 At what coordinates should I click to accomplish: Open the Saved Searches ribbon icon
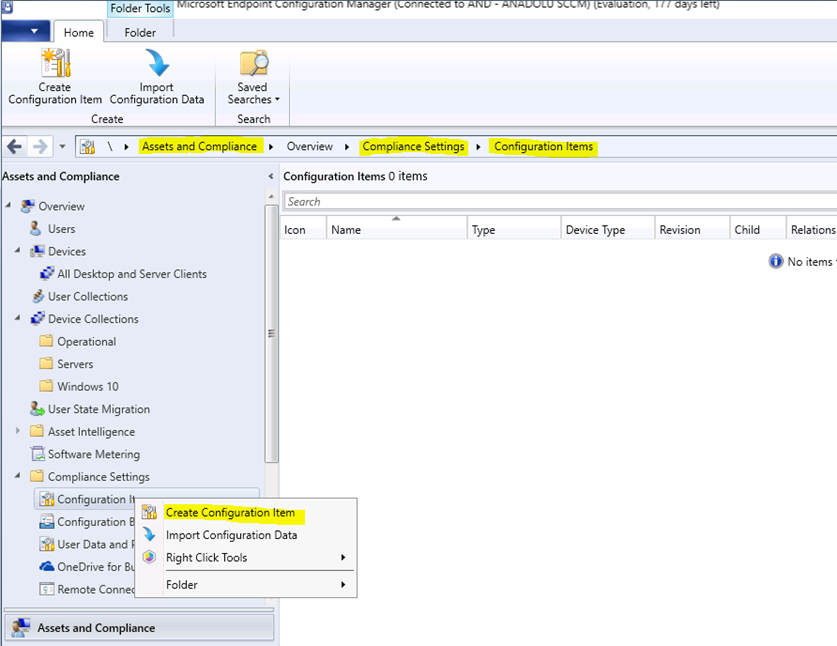254,63
